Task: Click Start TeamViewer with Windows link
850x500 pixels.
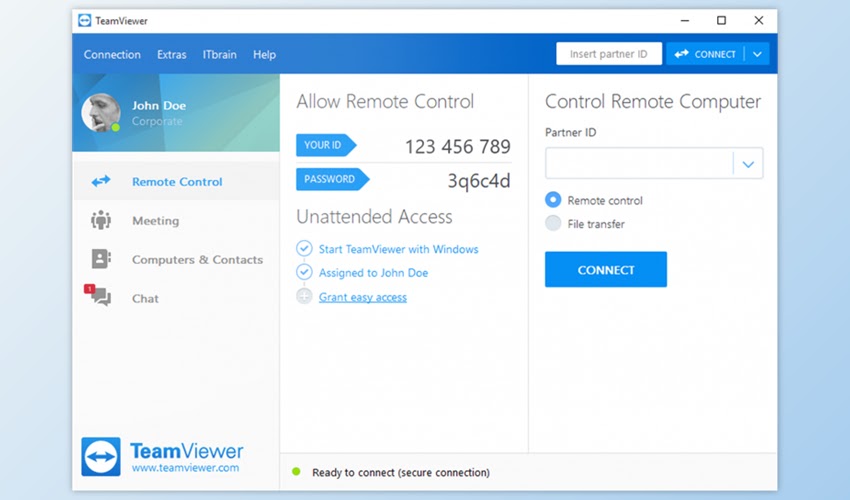Action: pyautogui.click(x=398, y=249)
